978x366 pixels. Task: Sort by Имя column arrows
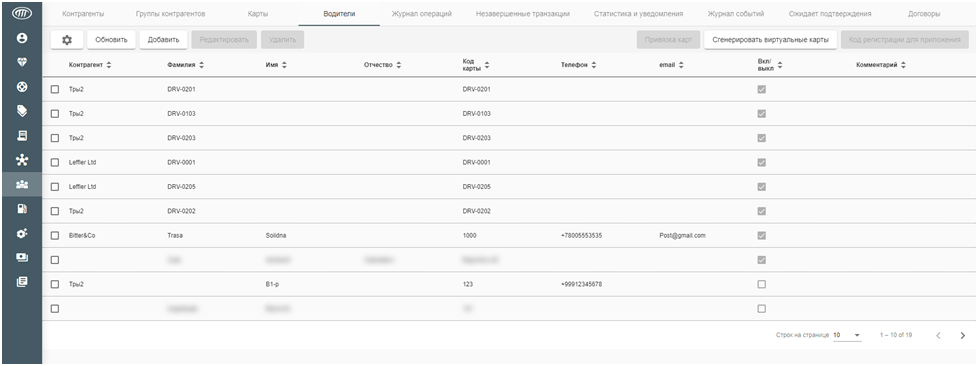coord(284,65)
